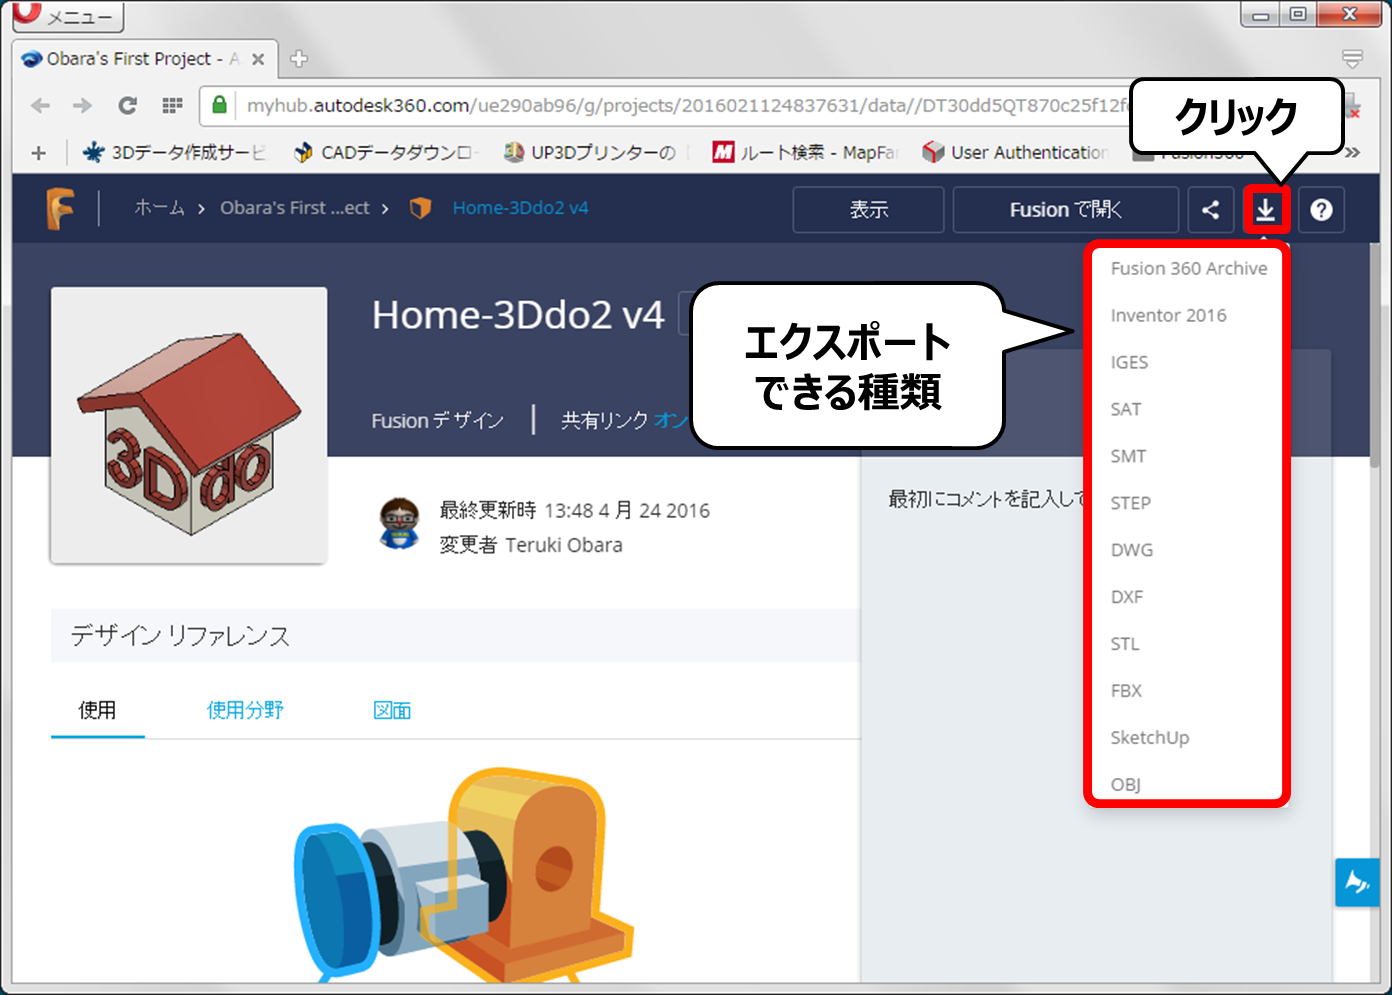1392x995 pixels.
Task: Open 3Dデータ作成サービ bookmark
Action: pos(177,152)
